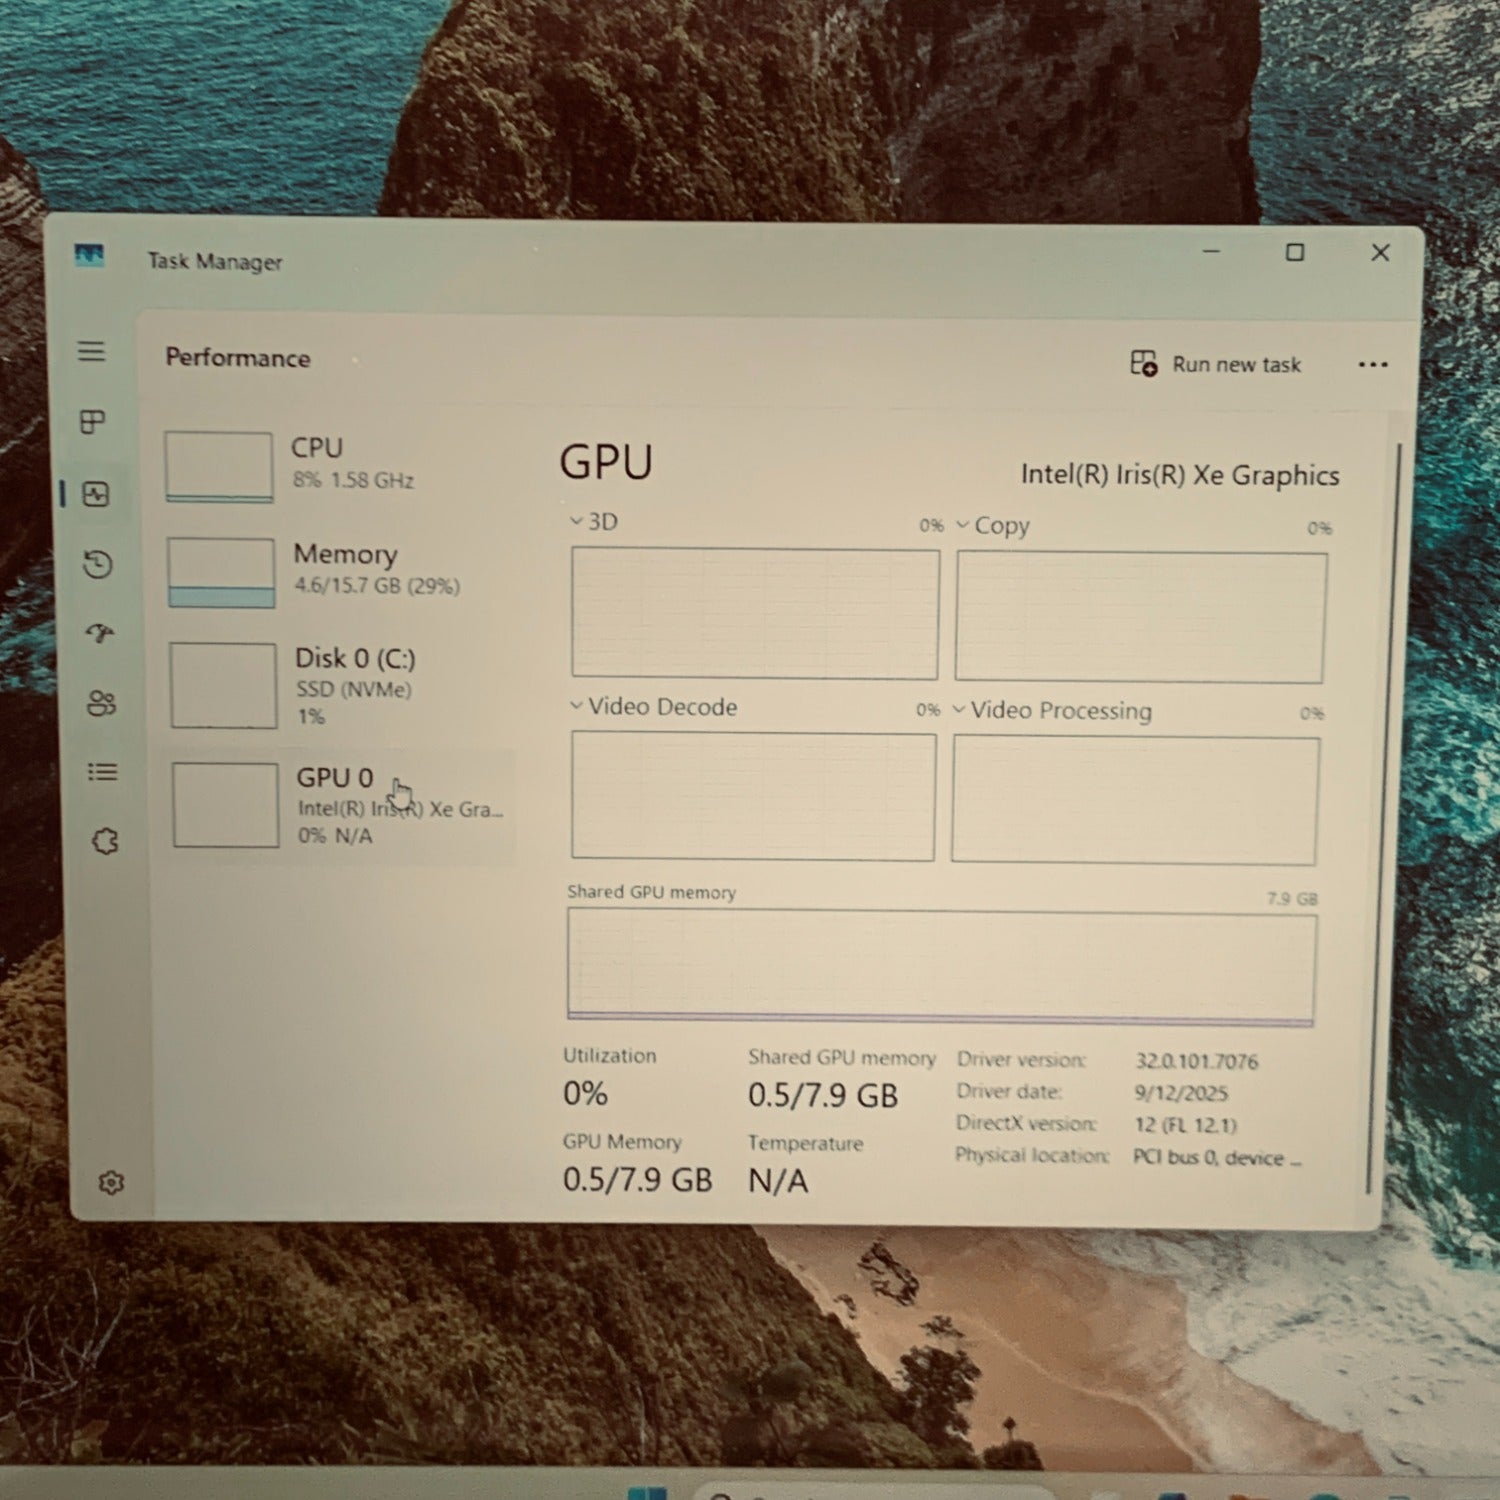Click the 4.6/15.7 GB (29%) memory text
The image size is (1500, 1500).
pos(377,586)
